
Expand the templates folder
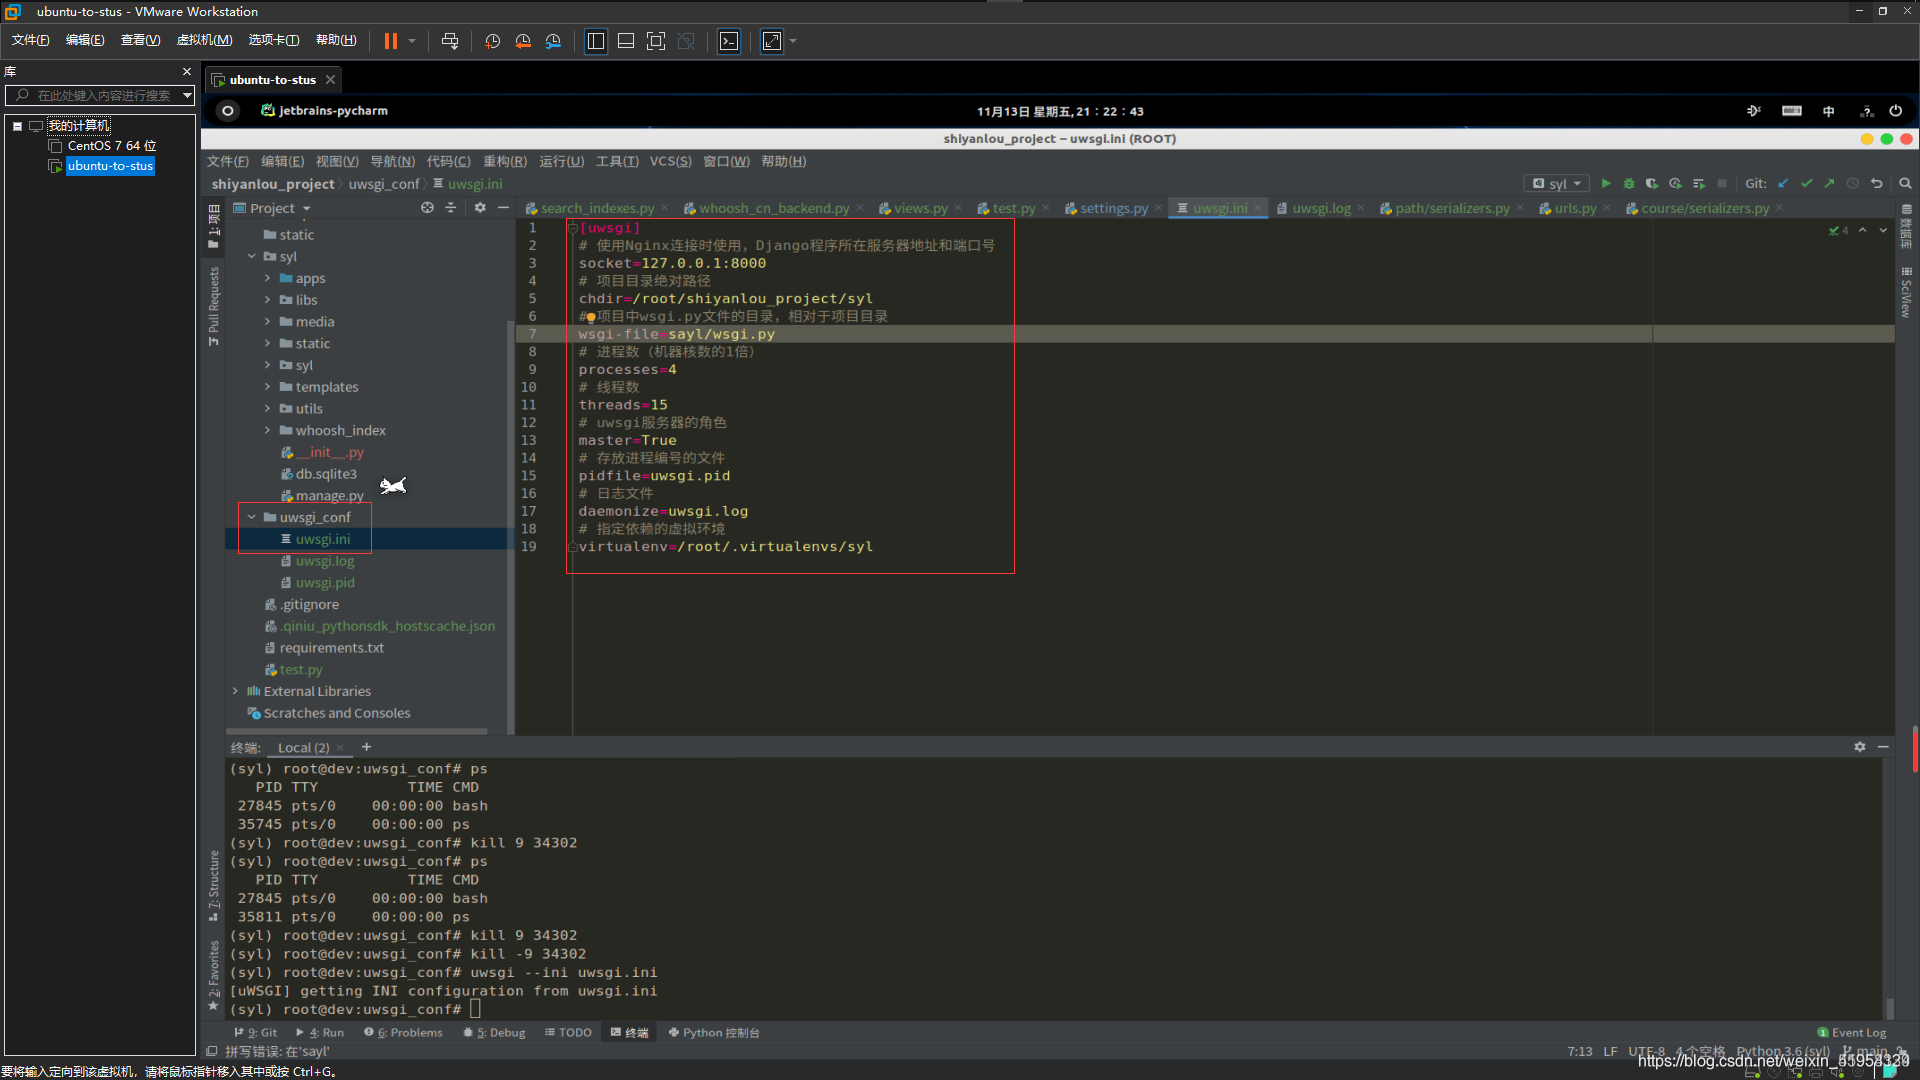click(267, 386)
